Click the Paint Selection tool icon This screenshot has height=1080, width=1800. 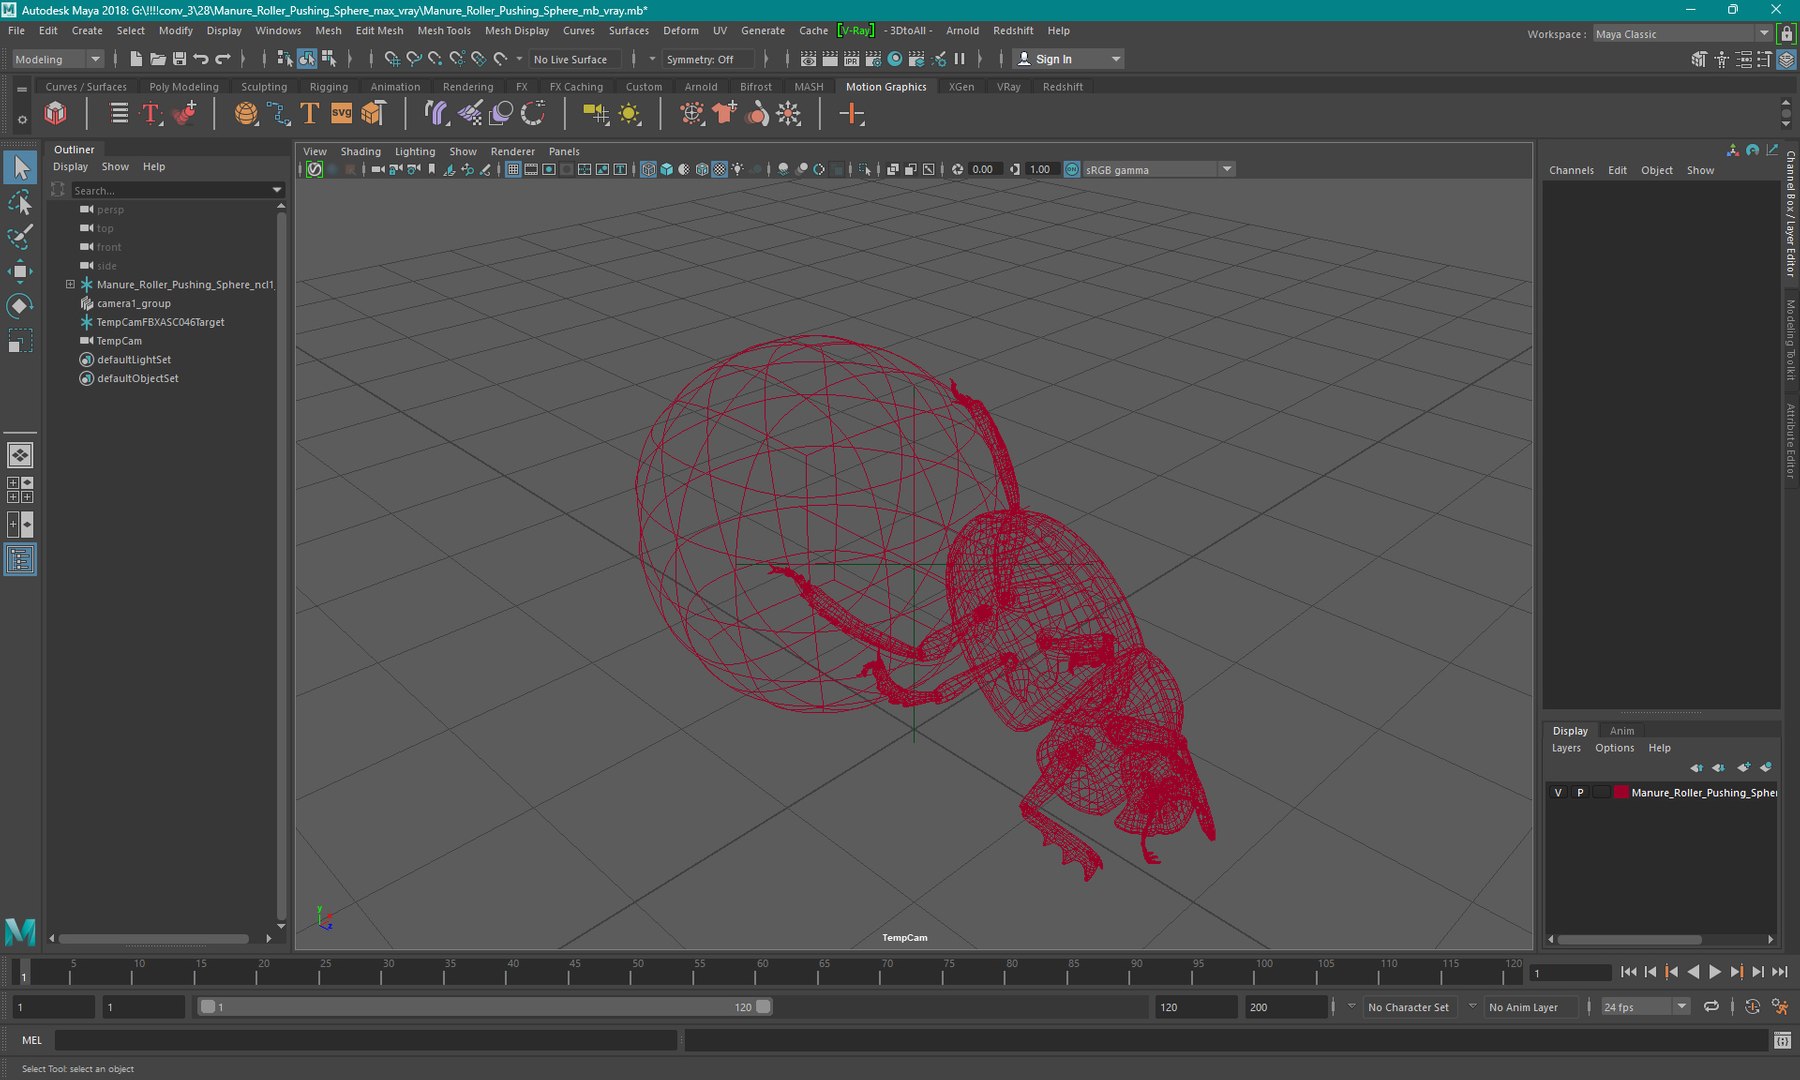pyautogui.click(x=19, y=236)
